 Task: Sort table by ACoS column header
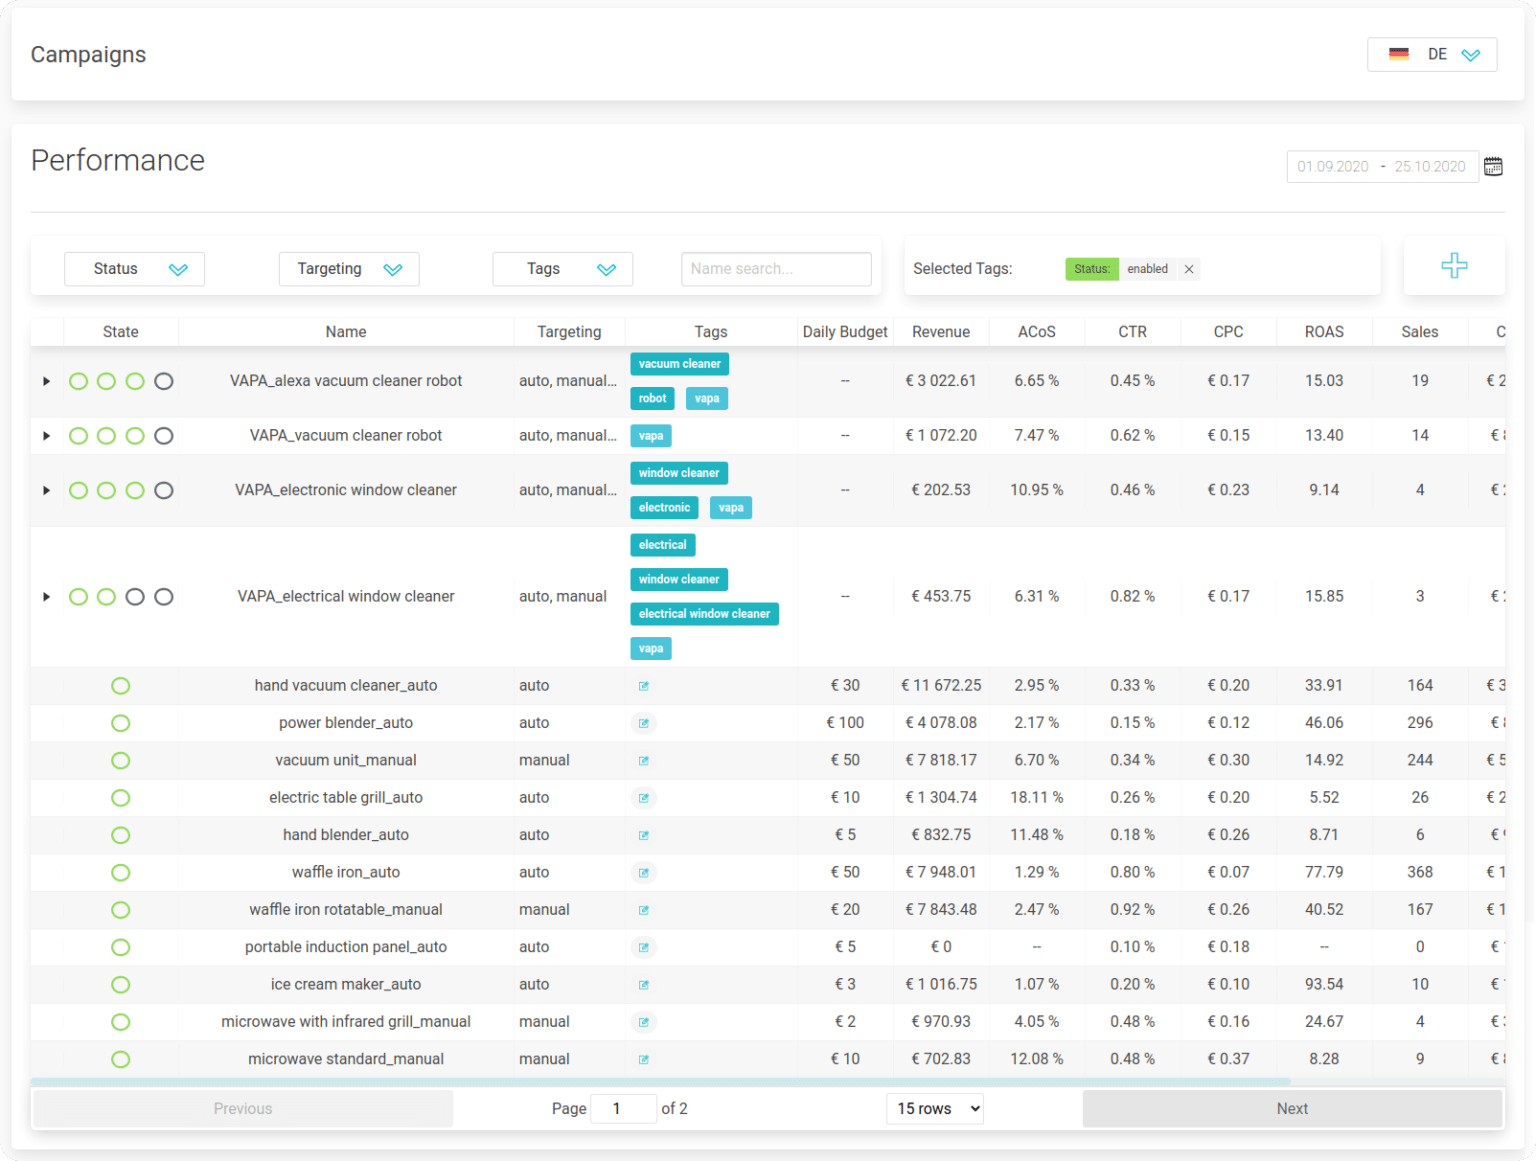pos(1036,332)
